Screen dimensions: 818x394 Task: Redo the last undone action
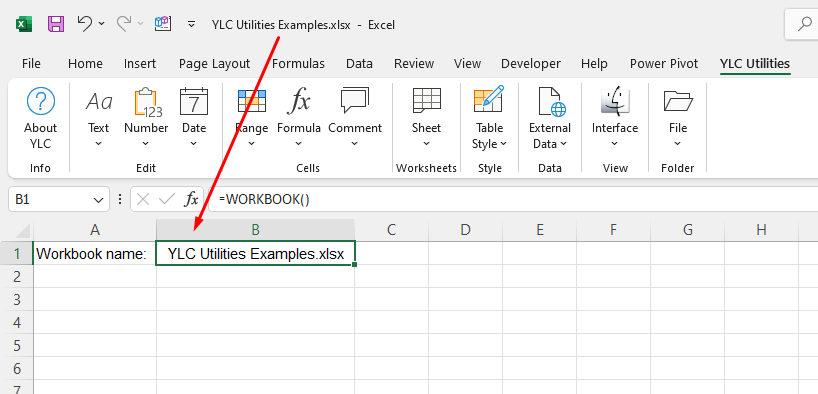pos(124,23)
